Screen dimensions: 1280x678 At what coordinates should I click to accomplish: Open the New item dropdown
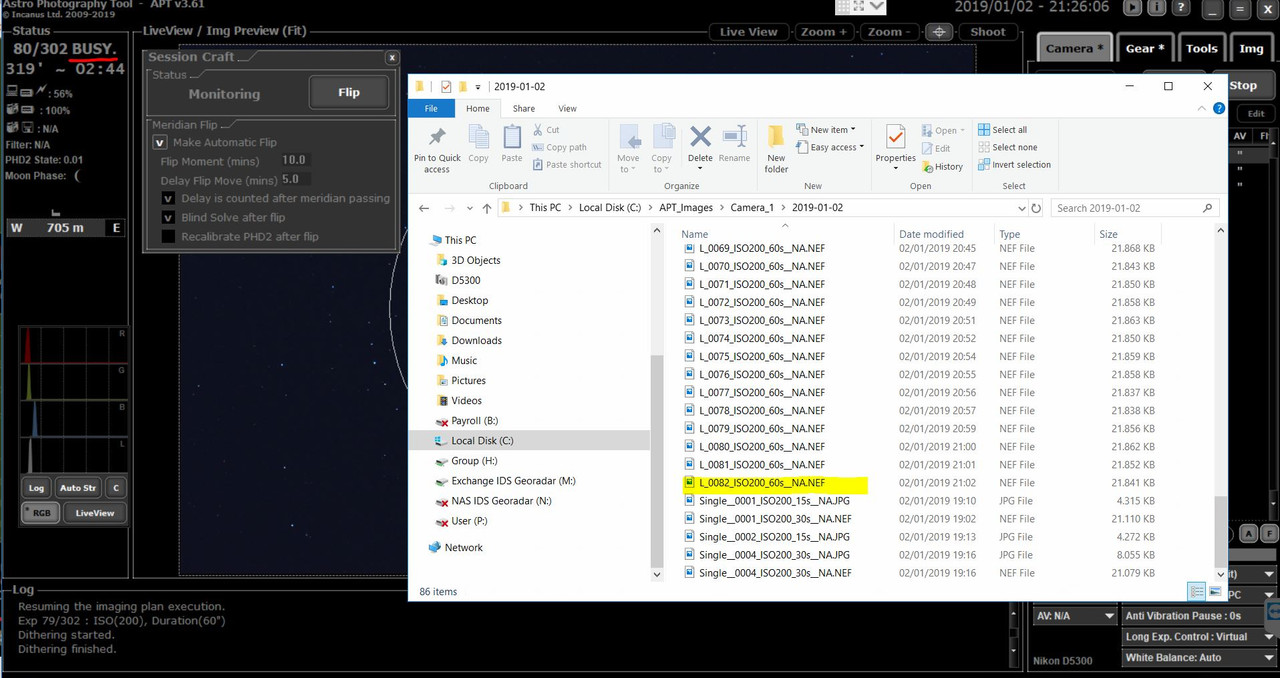825,130
